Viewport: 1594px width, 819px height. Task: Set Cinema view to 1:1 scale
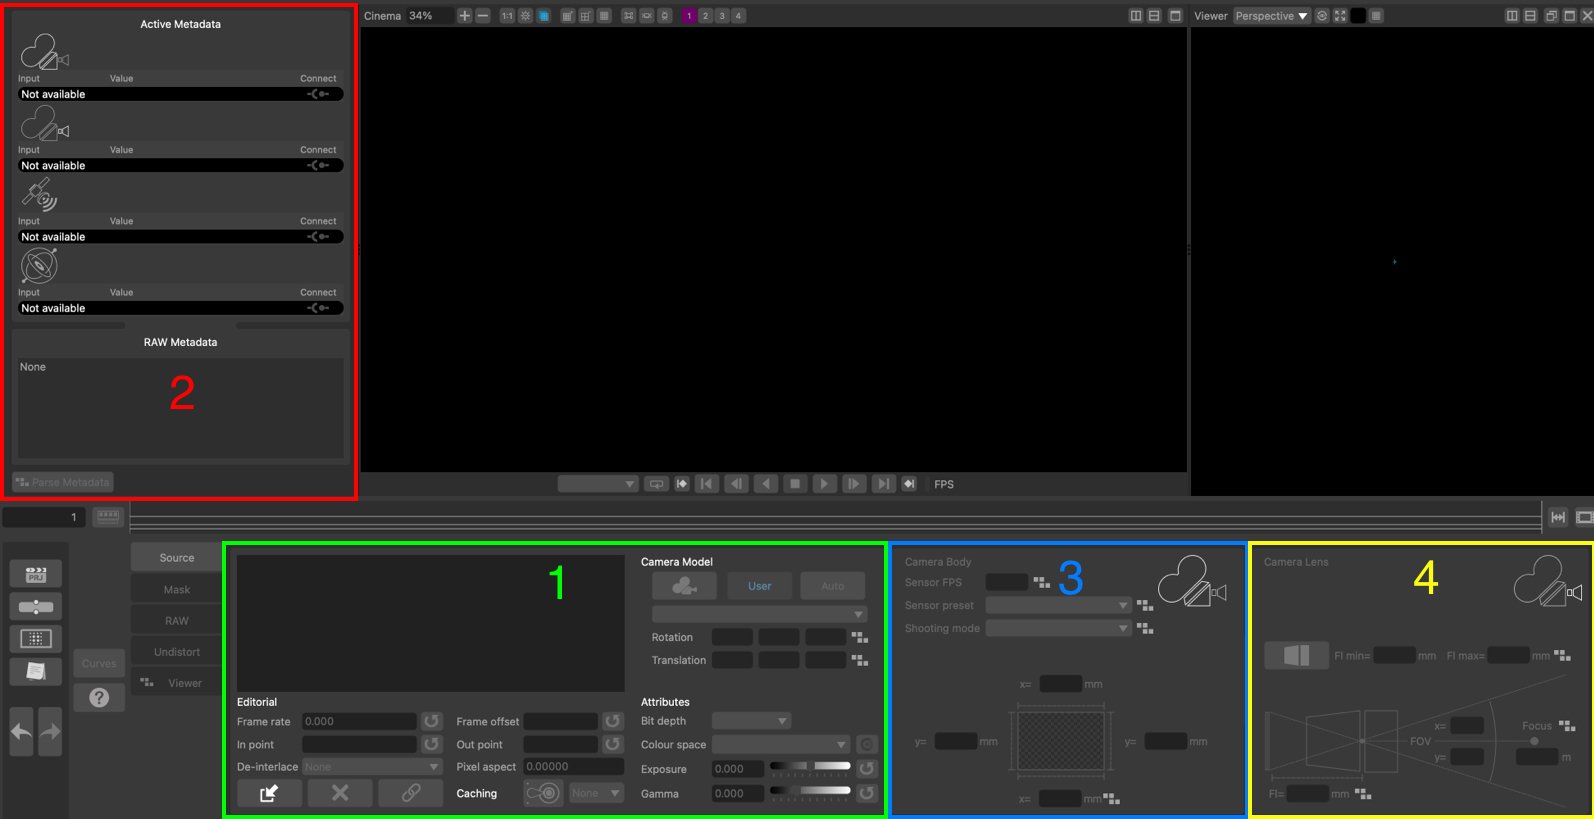click(507, 16)
